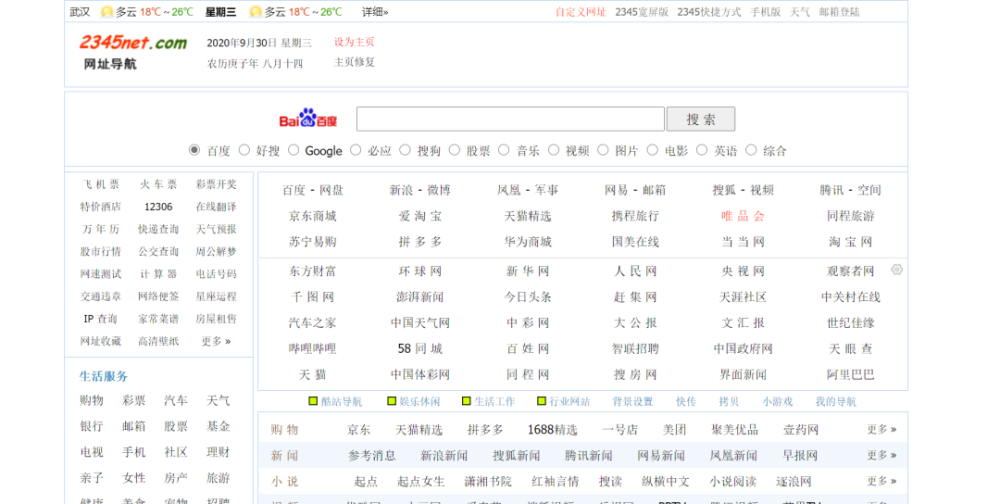Image resolution: width=1000 pixels, height=504 pixels.
Task: Open 银行 under 生活服务
Action: (91, 426)
